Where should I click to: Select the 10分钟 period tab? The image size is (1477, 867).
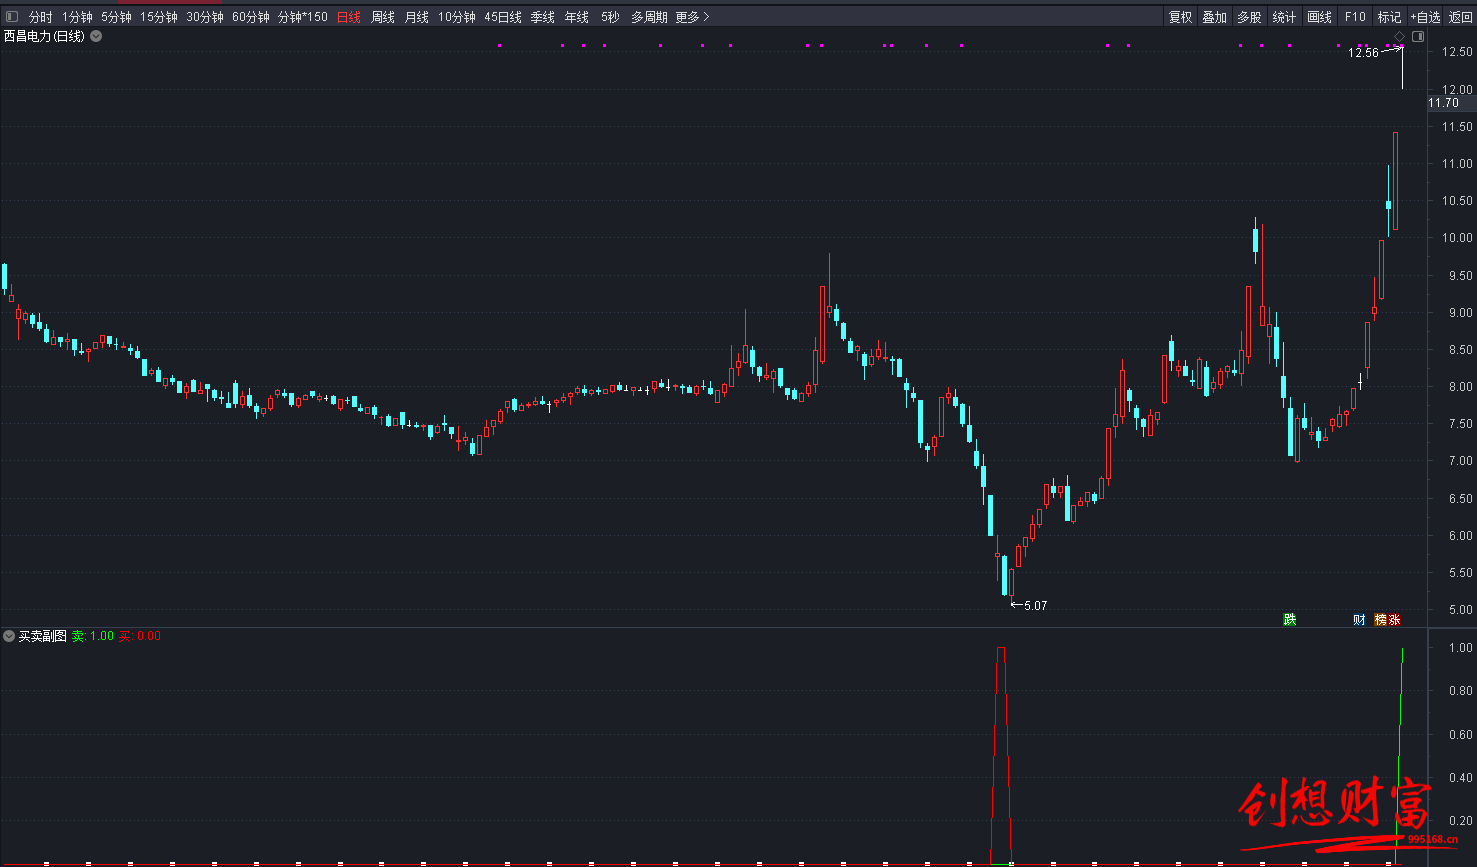pyautogui.click(x=457, y=17)
